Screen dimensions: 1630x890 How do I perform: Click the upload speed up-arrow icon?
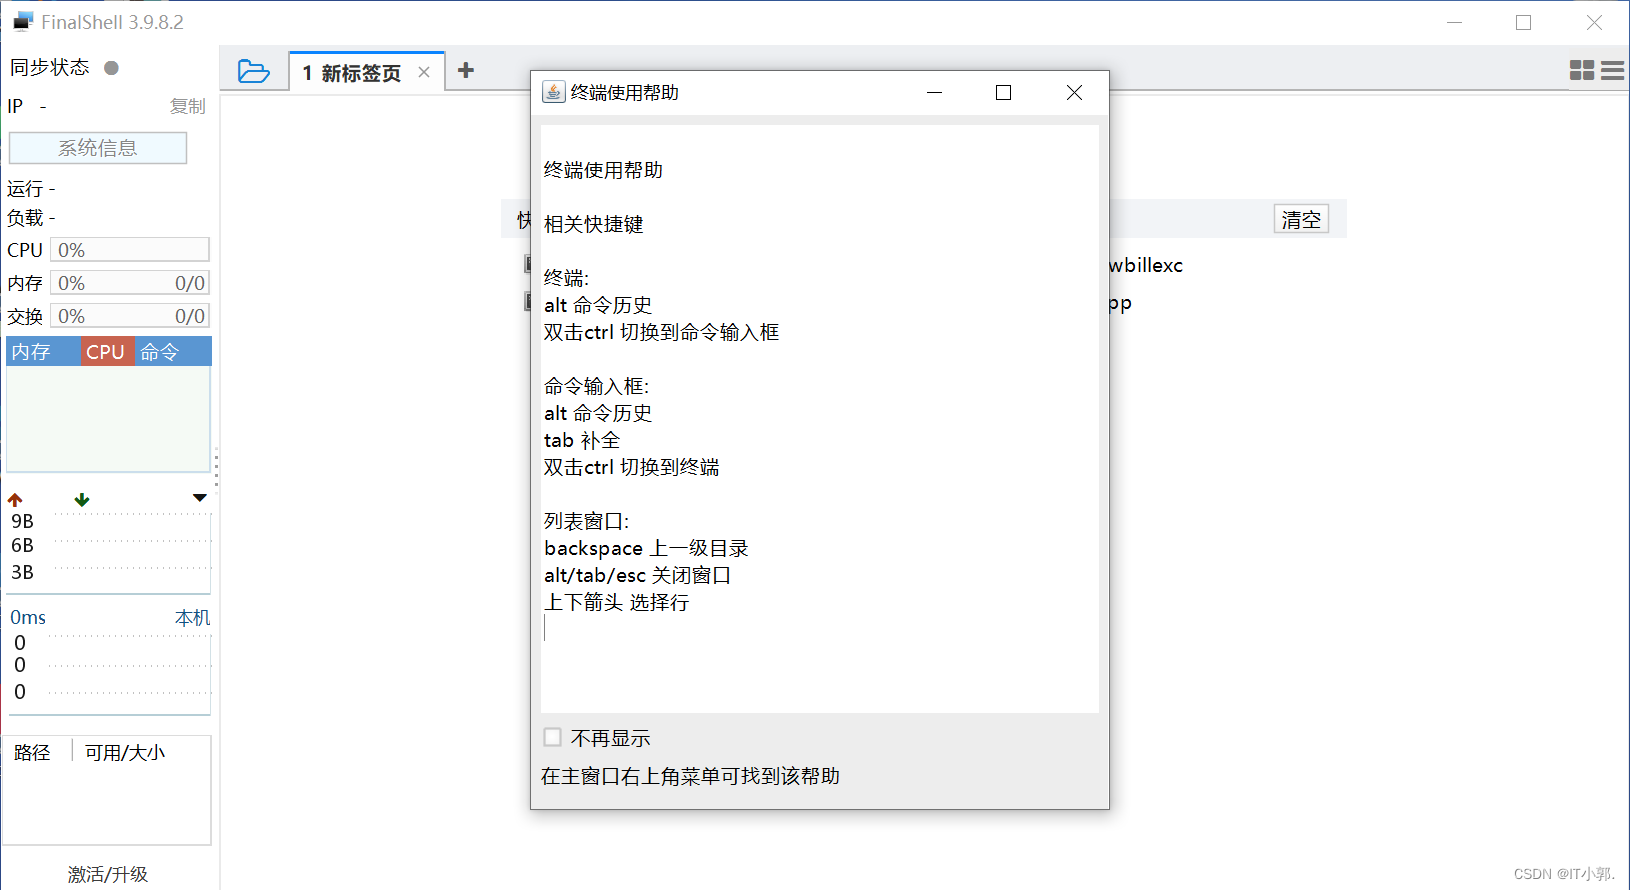click(x=15, y=499)
